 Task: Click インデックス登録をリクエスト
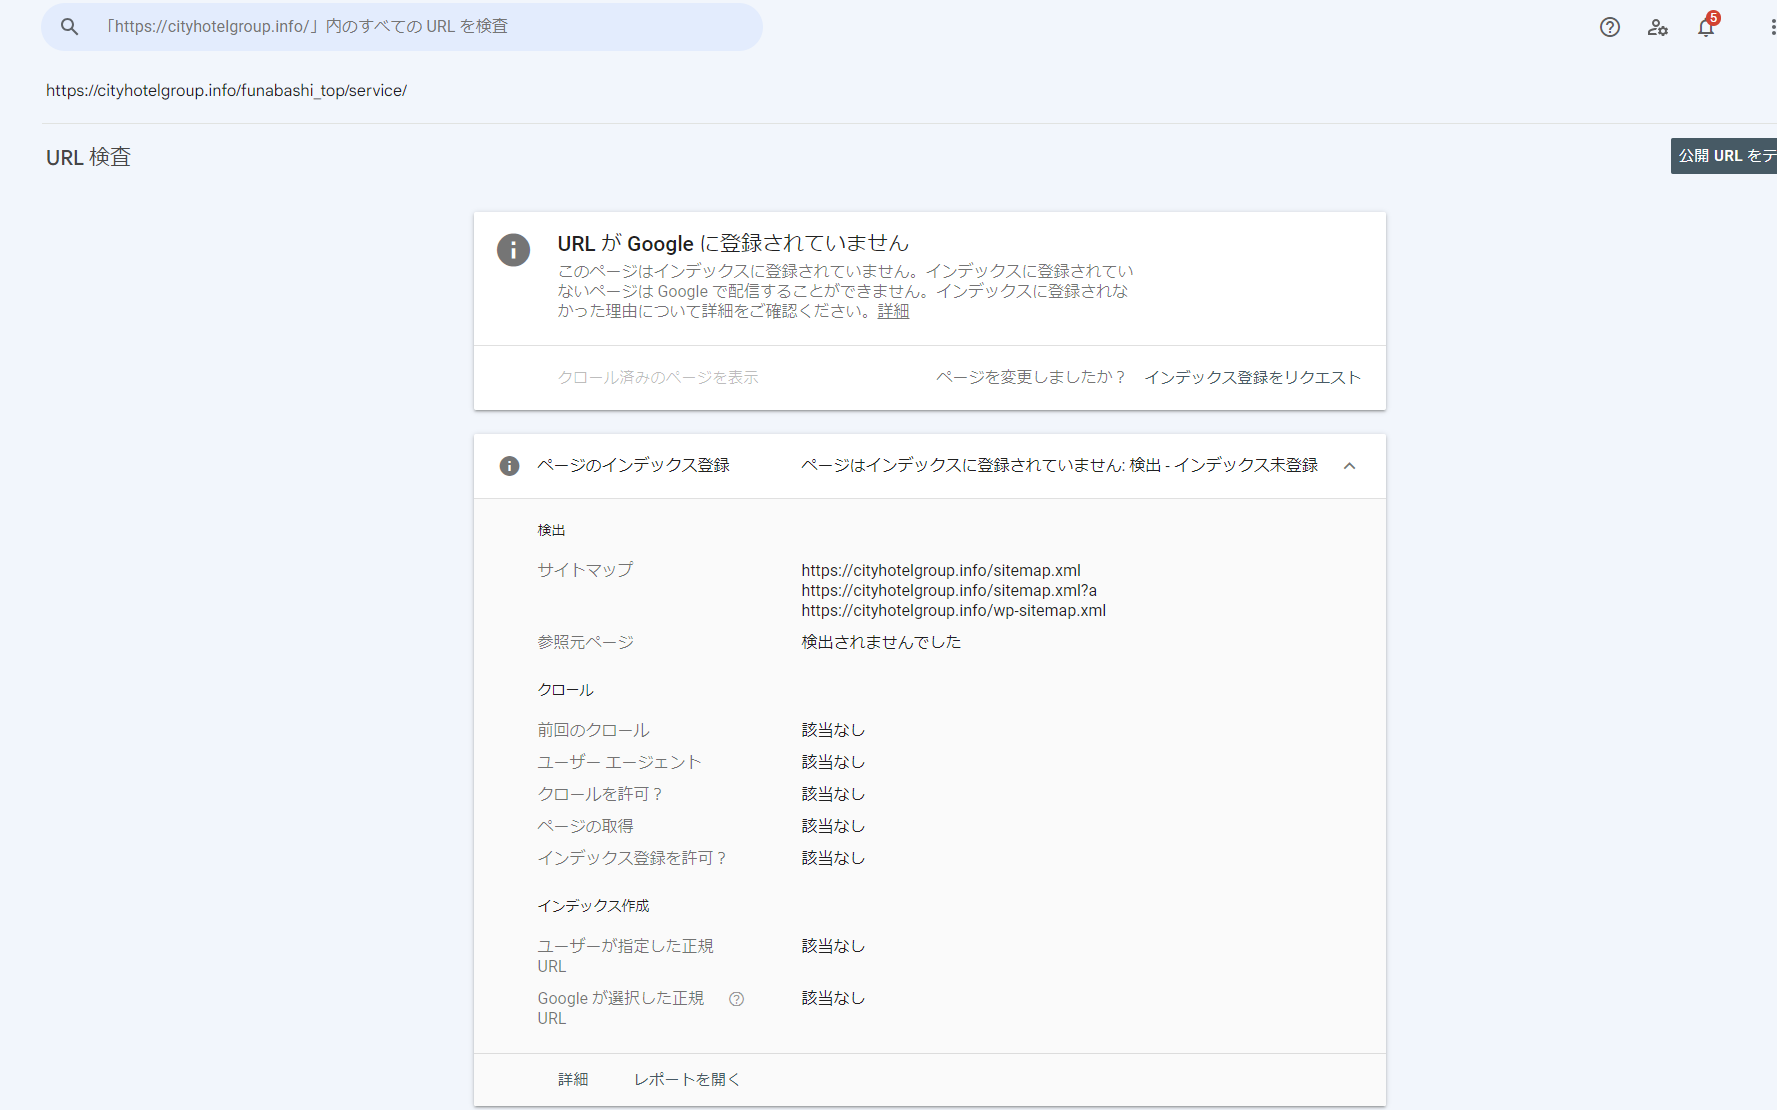[x=1252, y=377]
